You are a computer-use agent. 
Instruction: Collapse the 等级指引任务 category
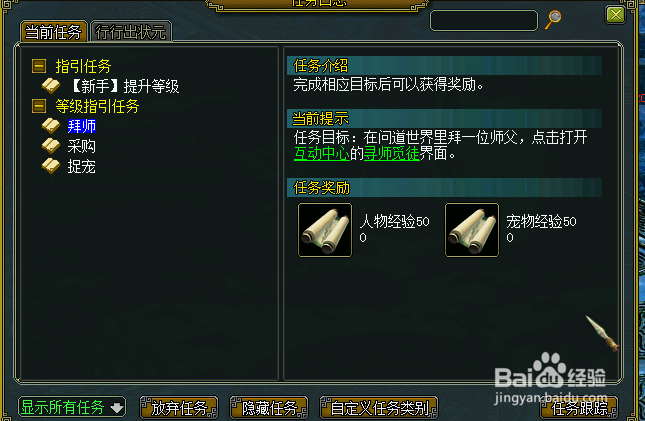pos(39,106)
